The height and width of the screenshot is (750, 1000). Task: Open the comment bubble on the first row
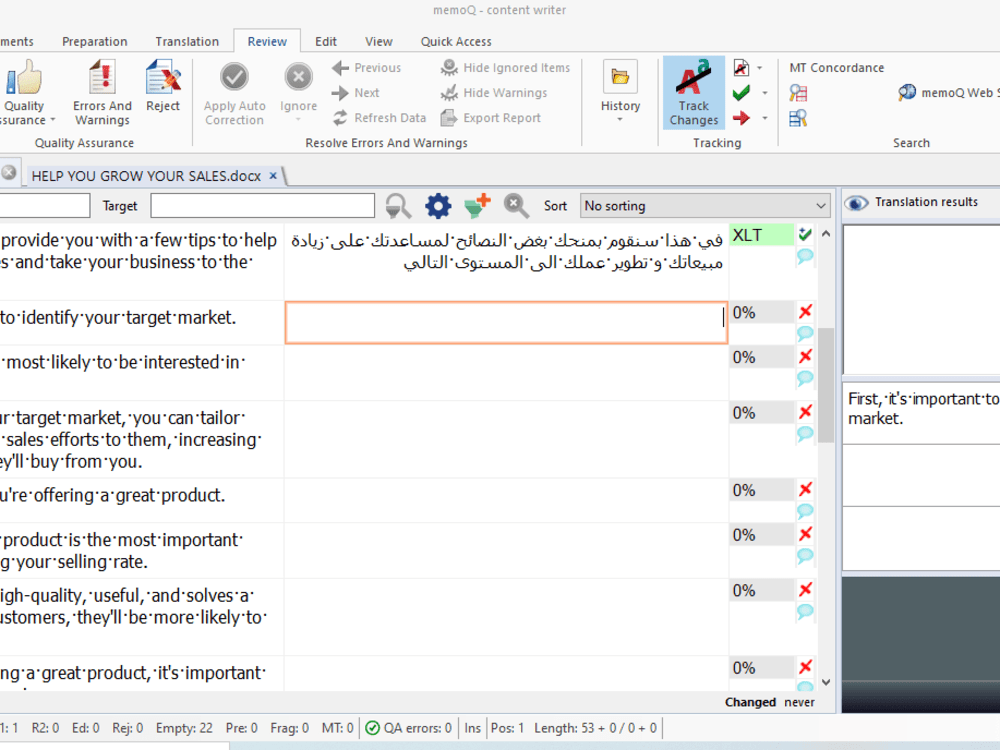(x=804, y=257)
